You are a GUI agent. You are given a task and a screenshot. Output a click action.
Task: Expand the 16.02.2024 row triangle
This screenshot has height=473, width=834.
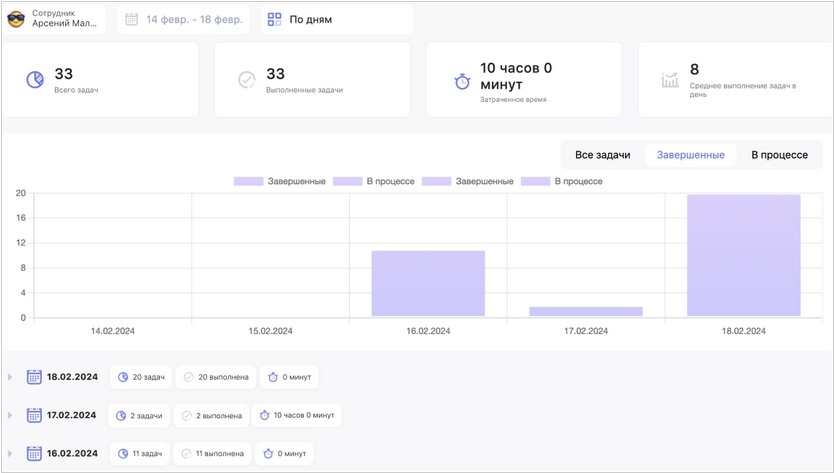click(x=11, y=454)
